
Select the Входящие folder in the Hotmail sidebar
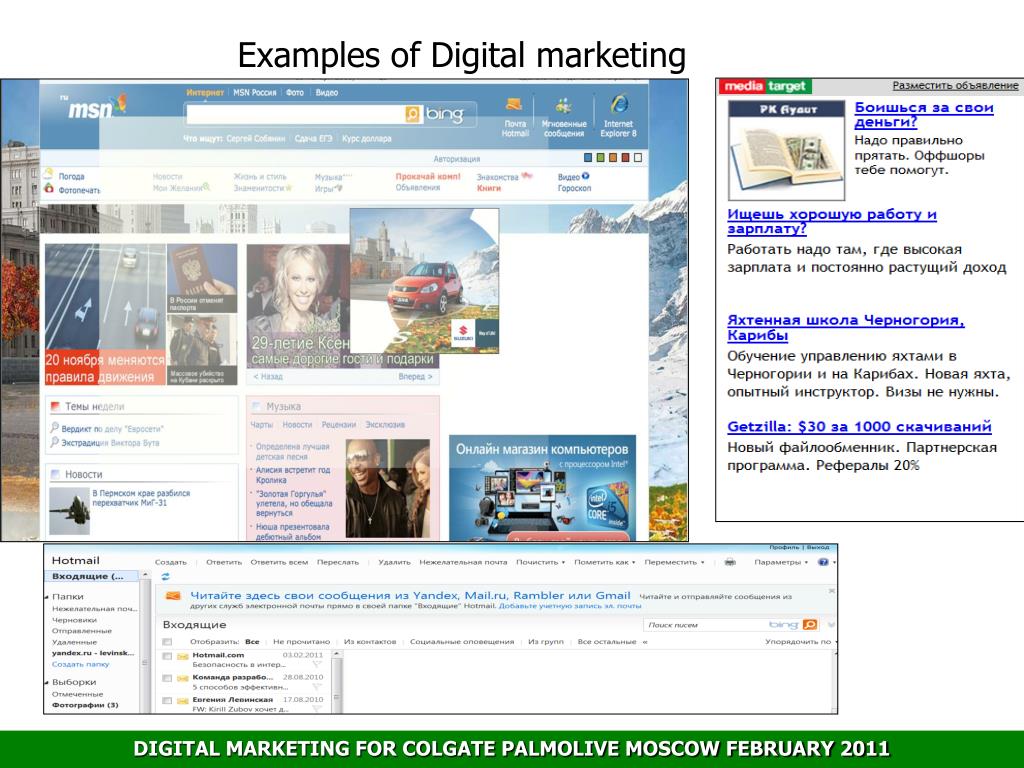(91, 576)
